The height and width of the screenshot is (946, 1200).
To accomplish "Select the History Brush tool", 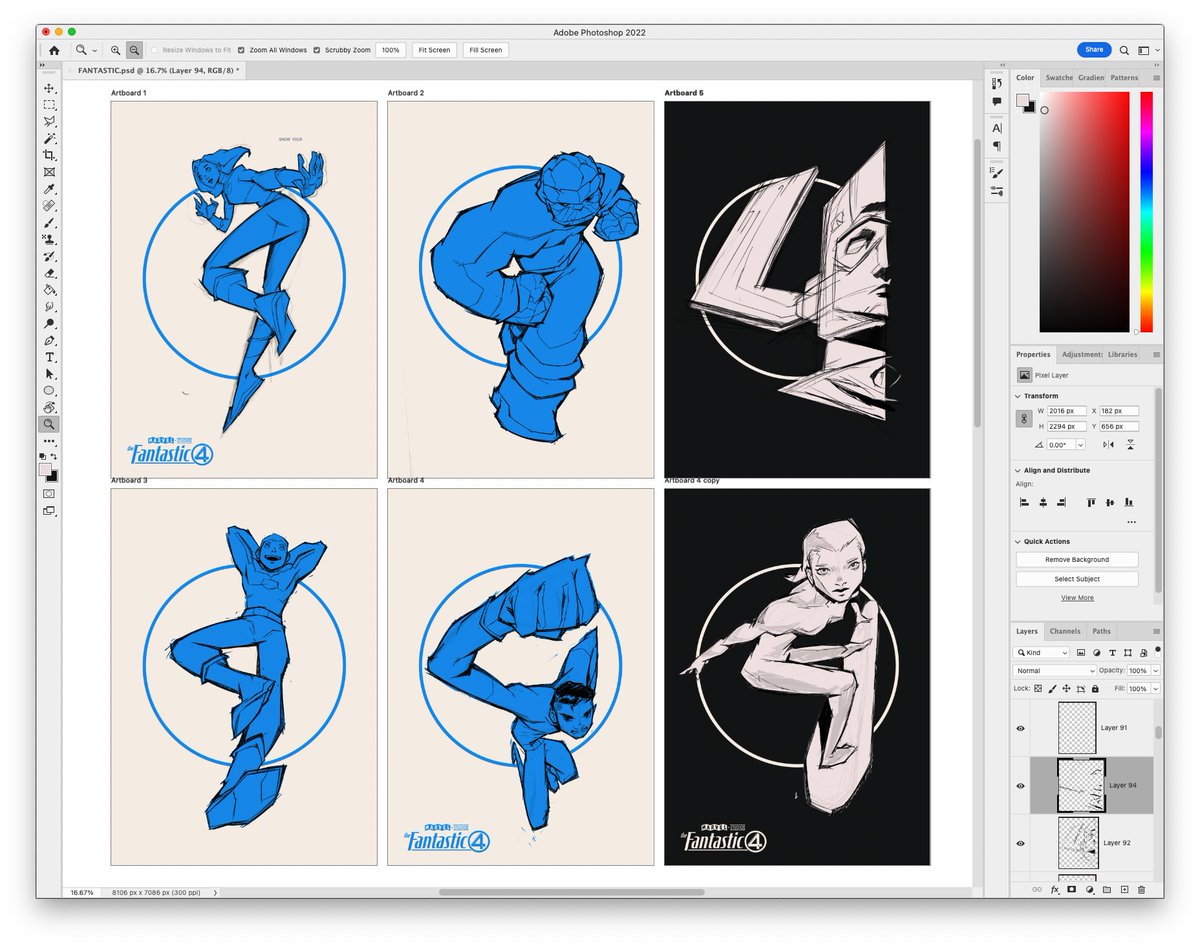I will [49, 257].
